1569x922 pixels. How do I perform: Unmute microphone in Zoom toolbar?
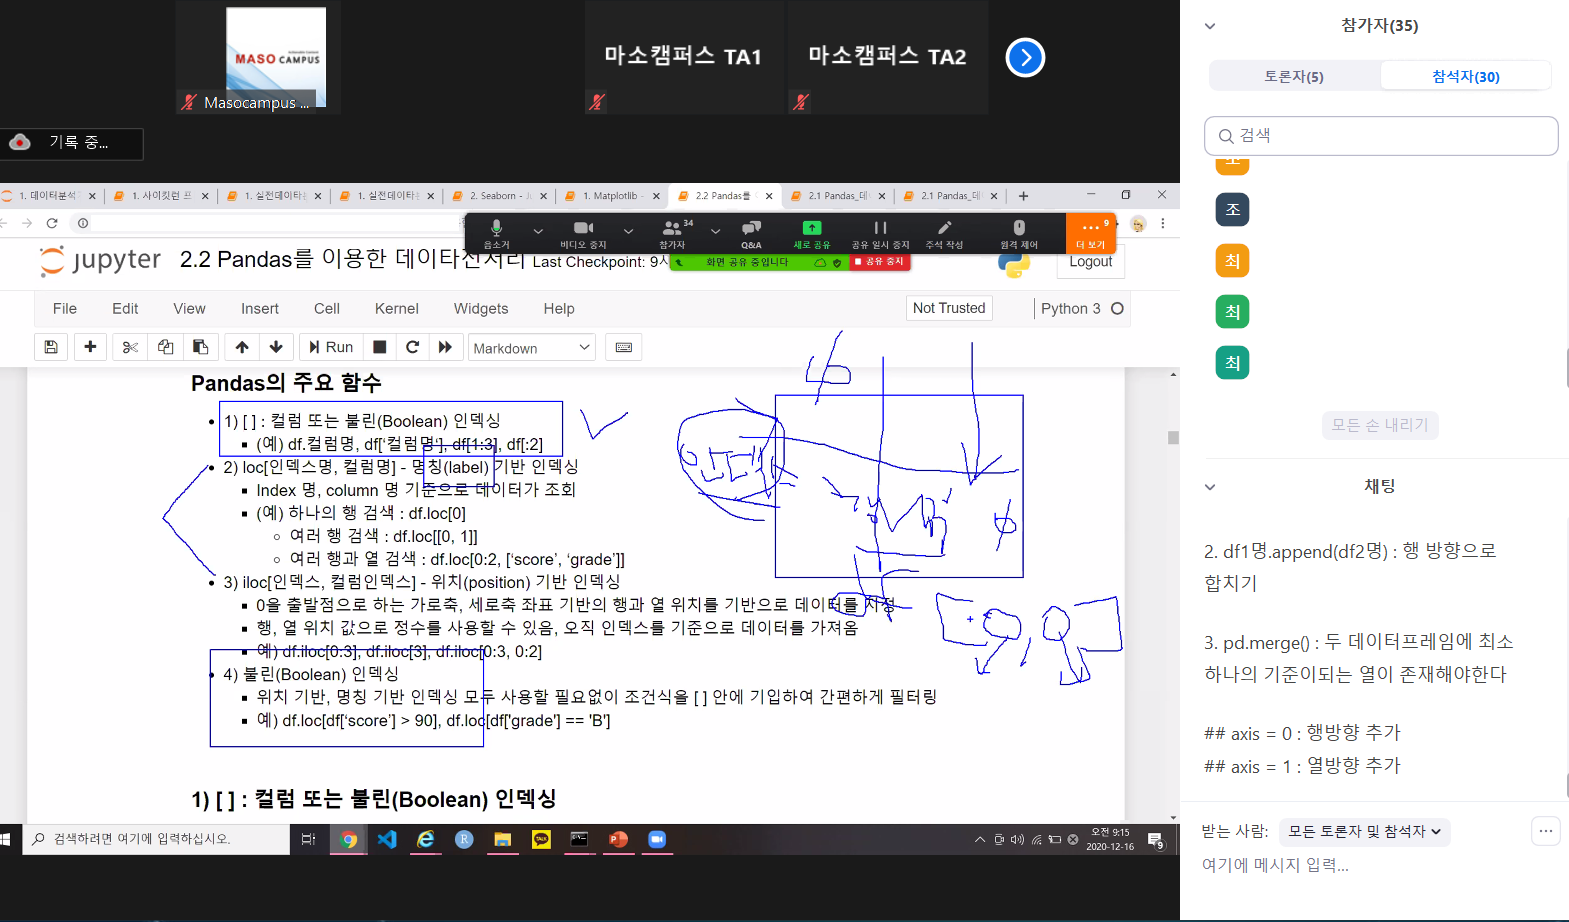(496, 232)
